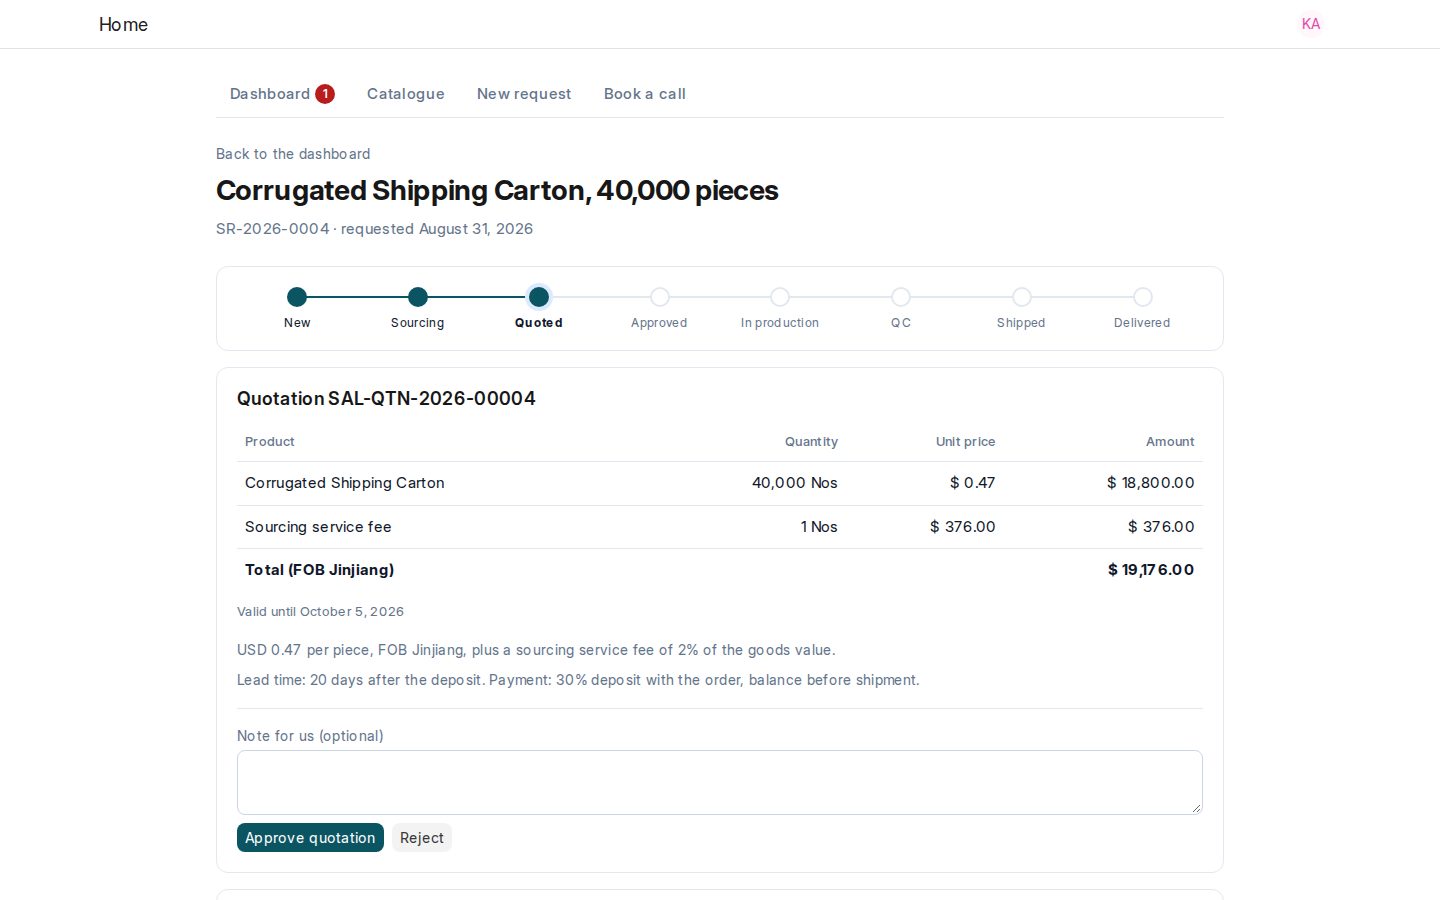The height and width of the screenshot is (900, 1440).
Task: Click the Approved step marker
Action: pyautogui.click(x=660, y=297)
